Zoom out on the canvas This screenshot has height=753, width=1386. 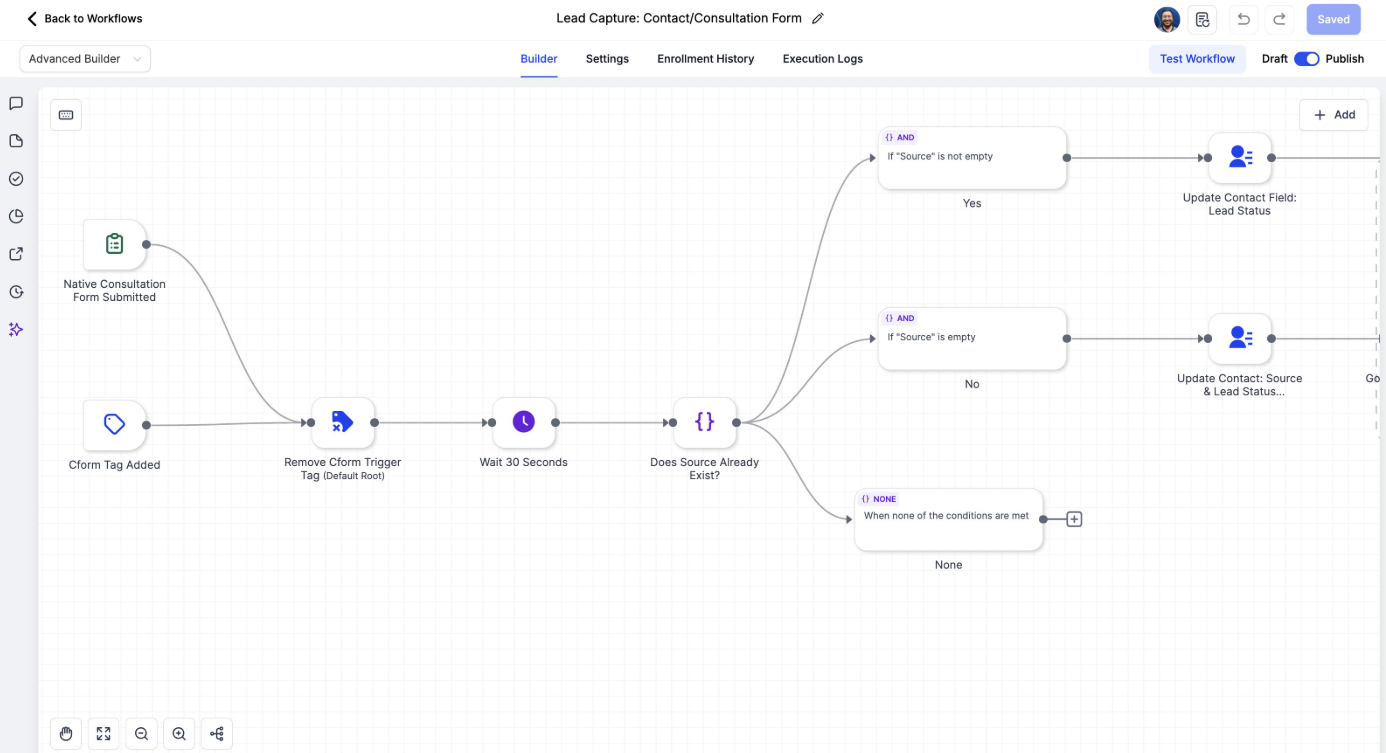coord(142,734)
